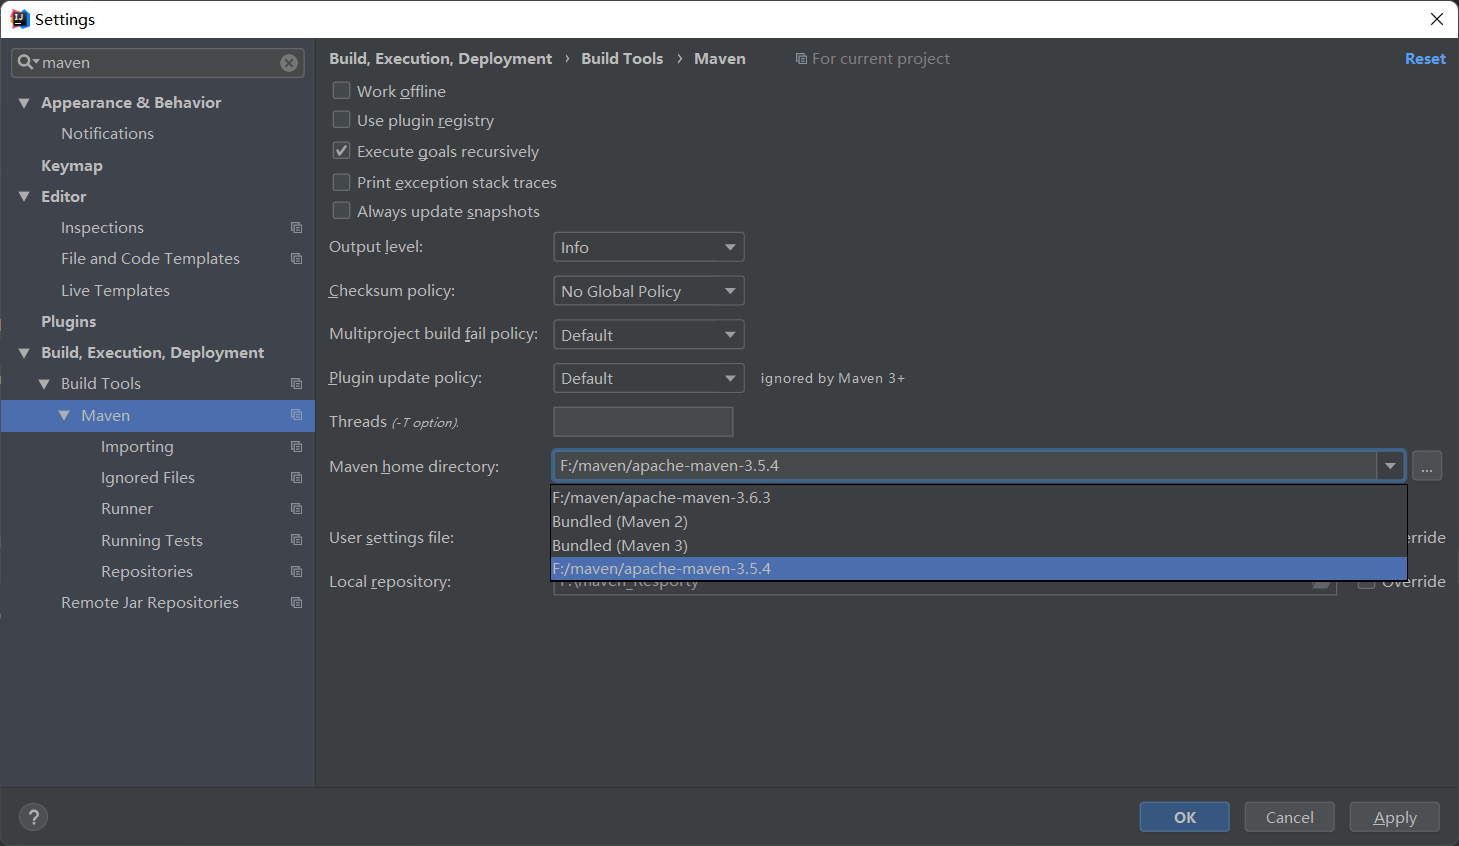Click project-level icon beside Inspections
The height and width of the screenshot is (846, 1459).
point(296,228)
